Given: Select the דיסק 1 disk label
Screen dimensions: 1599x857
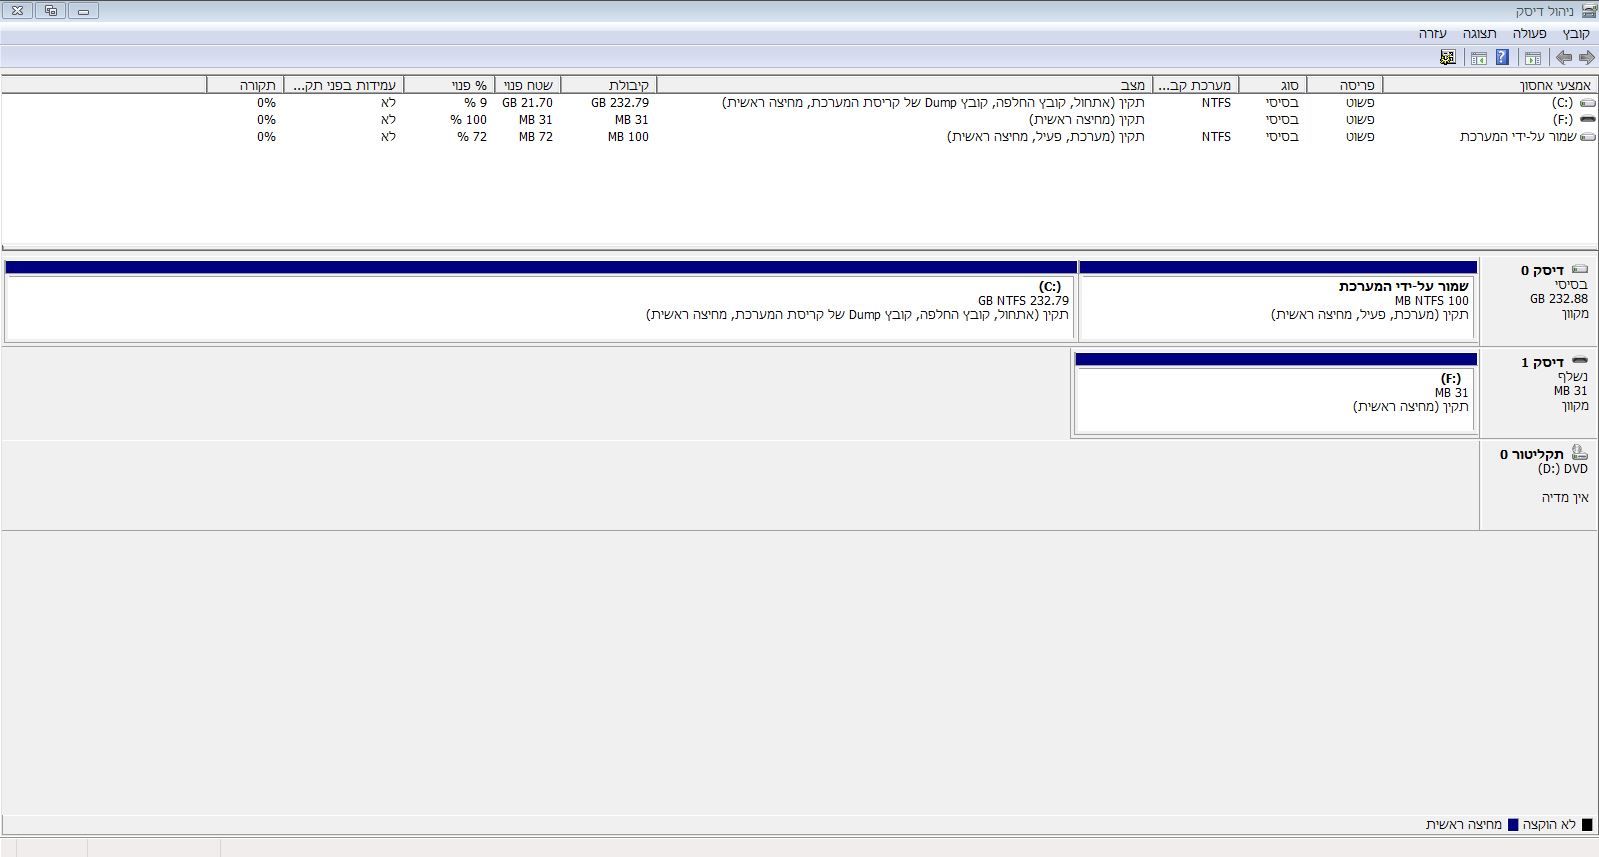Looking at the screenshot, I should click(x=1543, y=362).
